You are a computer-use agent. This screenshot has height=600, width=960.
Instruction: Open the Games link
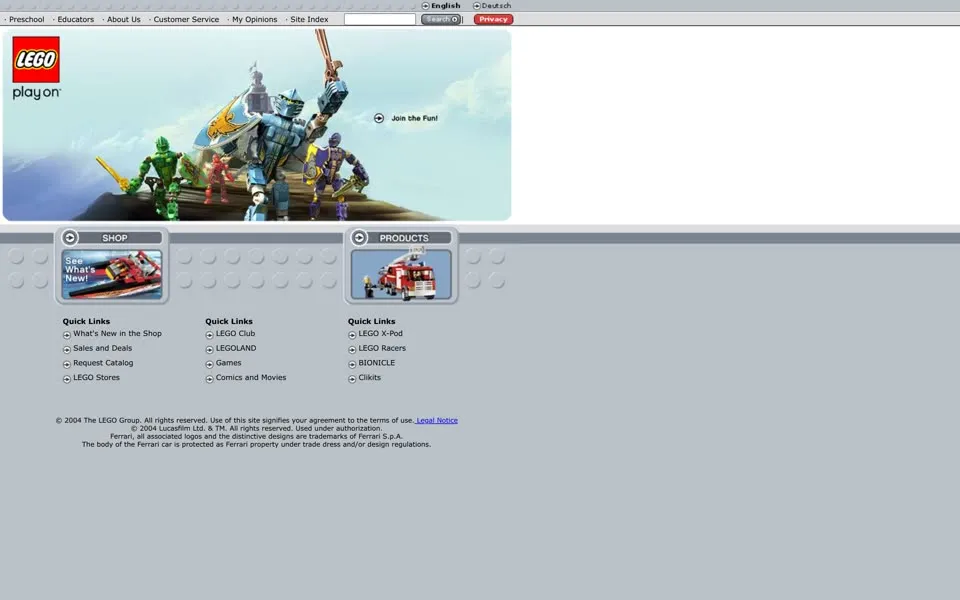pyautogui.click(x=228, y=363)
